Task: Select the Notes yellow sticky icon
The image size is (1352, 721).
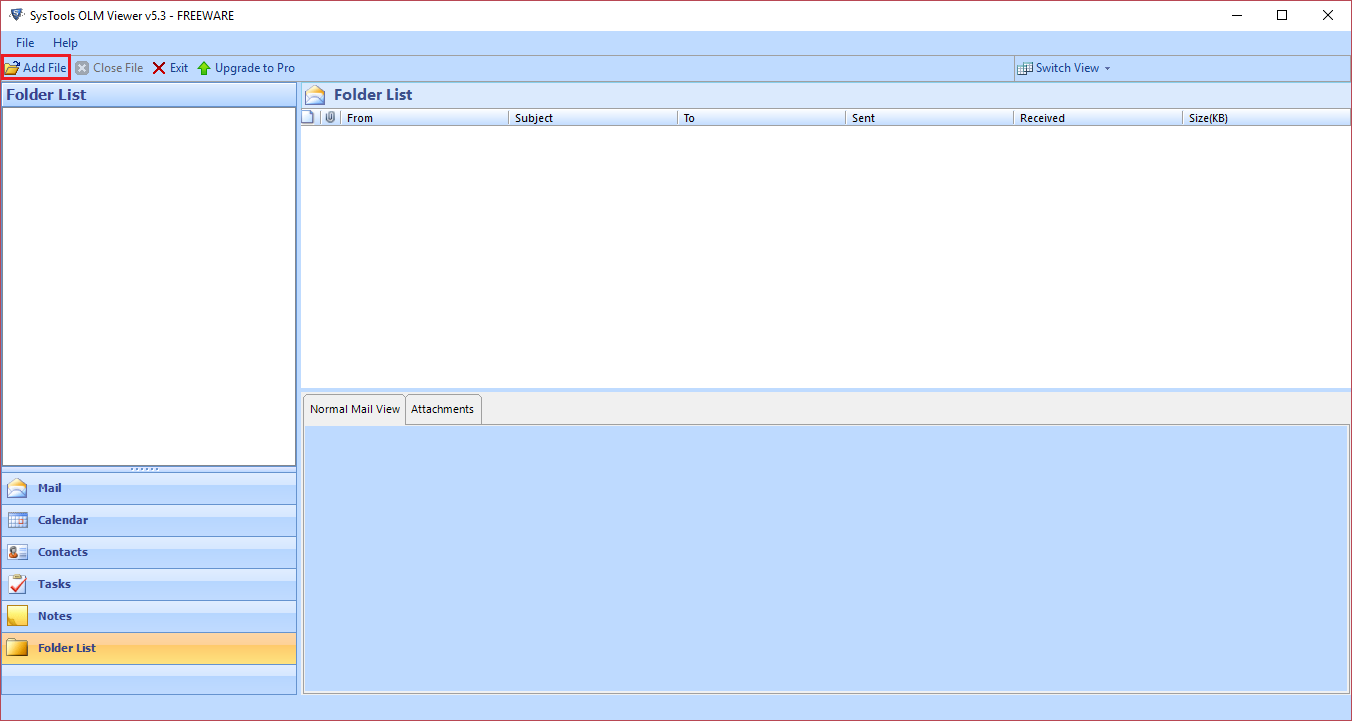Action: pos(17,616)
